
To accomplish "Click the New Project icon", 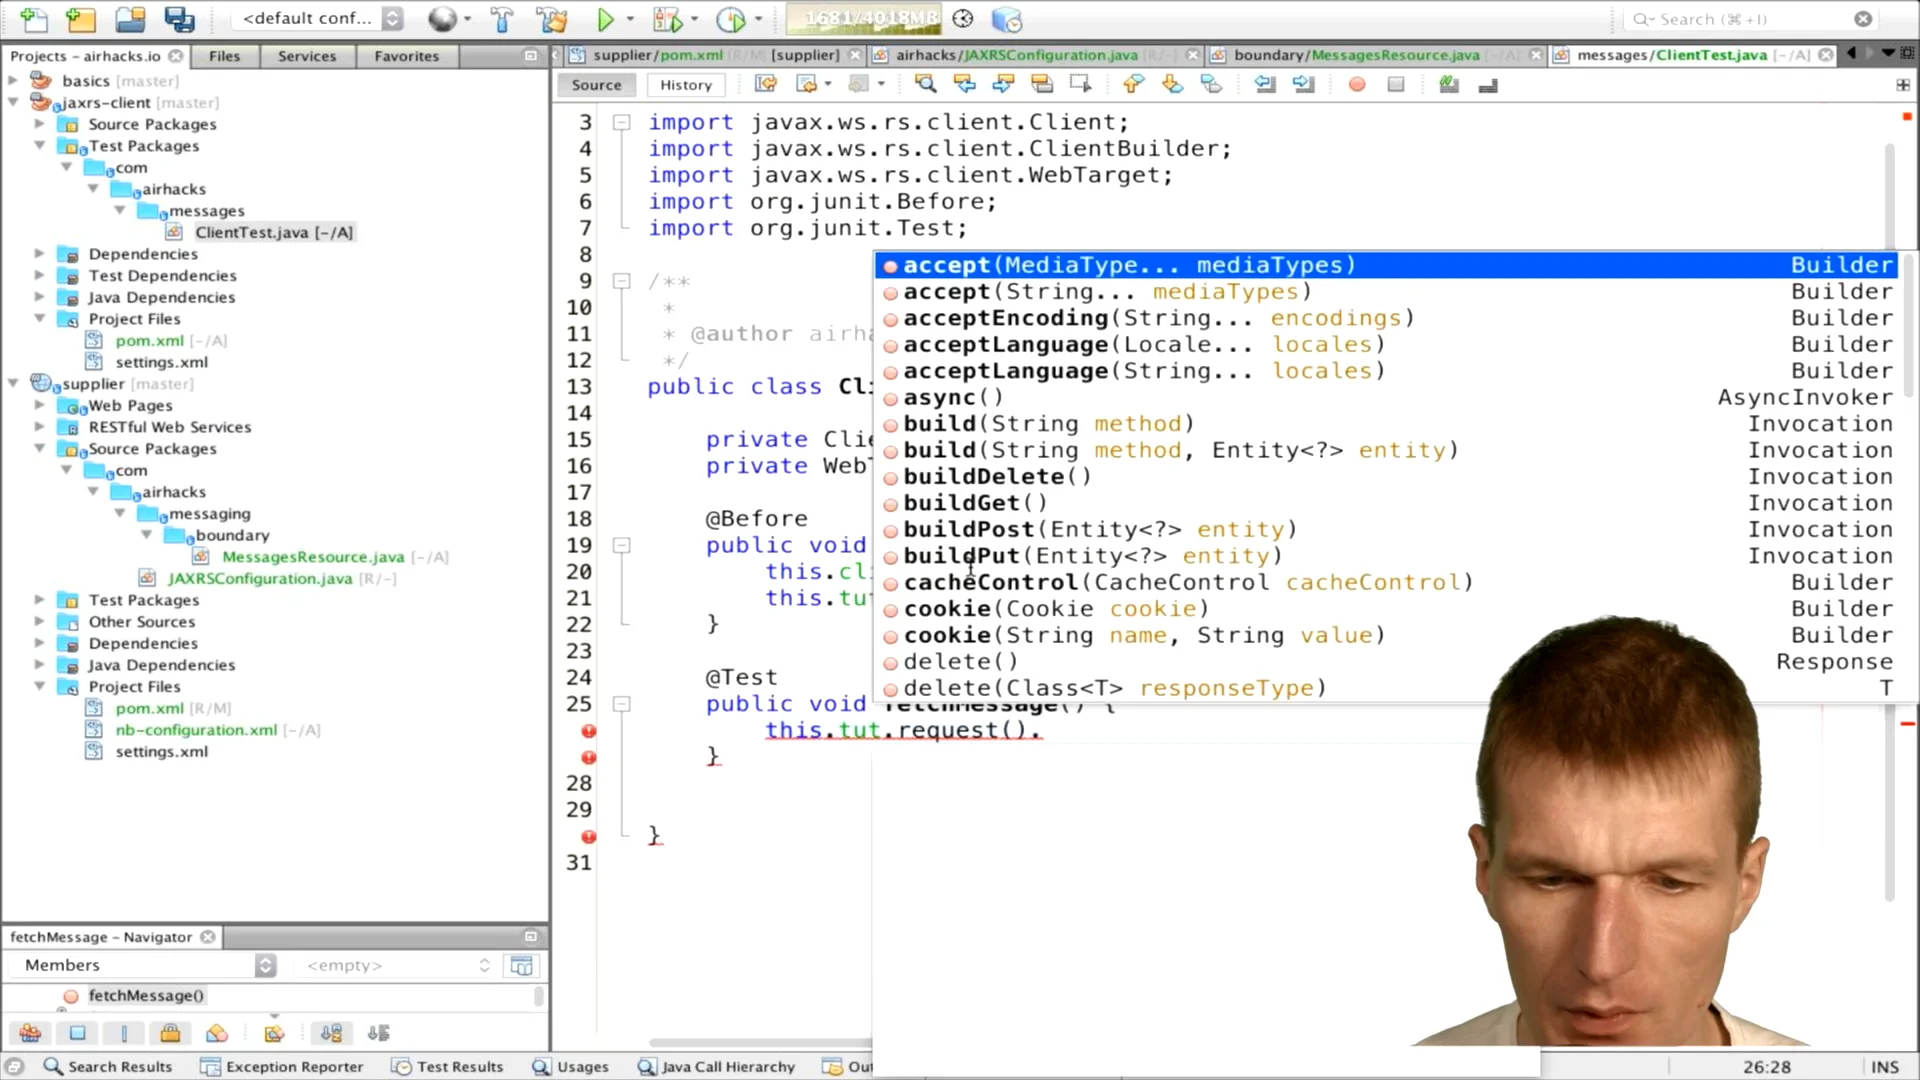I will [x=82, y=19].
